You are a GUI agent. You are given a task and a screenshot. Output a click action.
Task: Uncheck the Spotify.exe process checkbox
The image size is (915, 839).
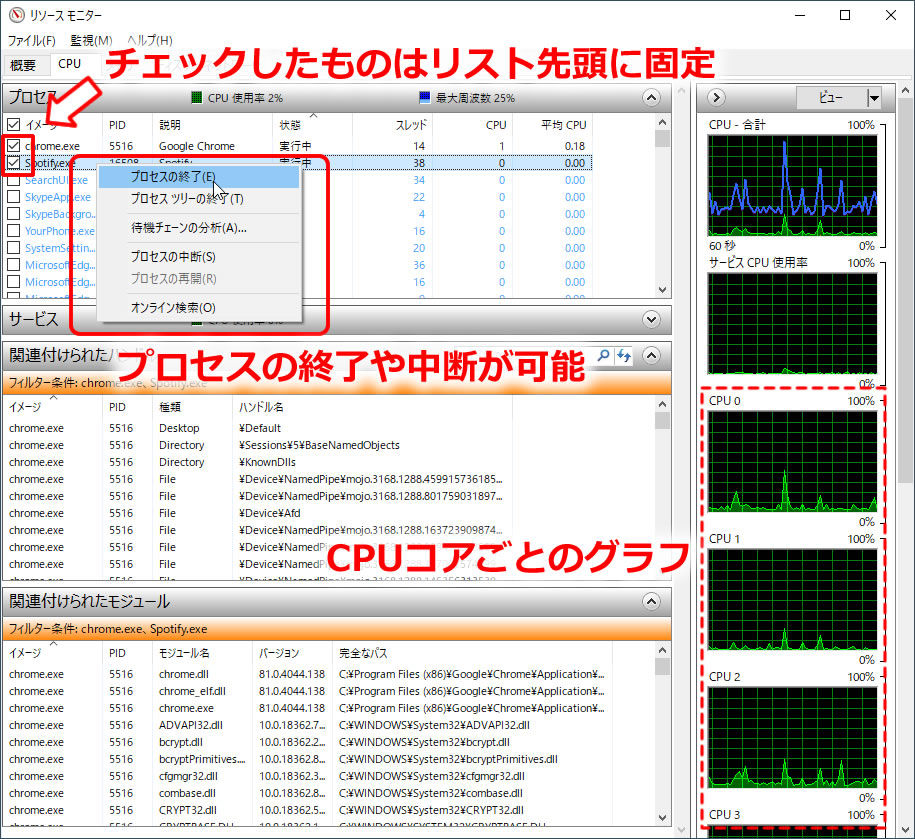[13, 163]
